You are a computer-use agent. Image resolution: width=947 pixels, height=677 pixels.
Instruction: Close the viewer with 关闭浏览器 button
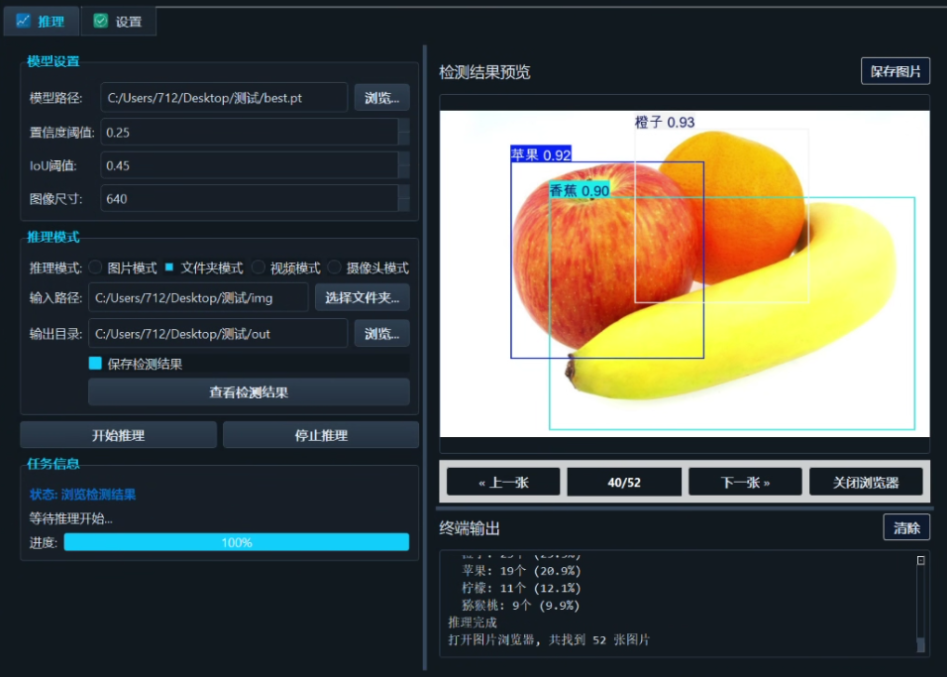(866, 483)
